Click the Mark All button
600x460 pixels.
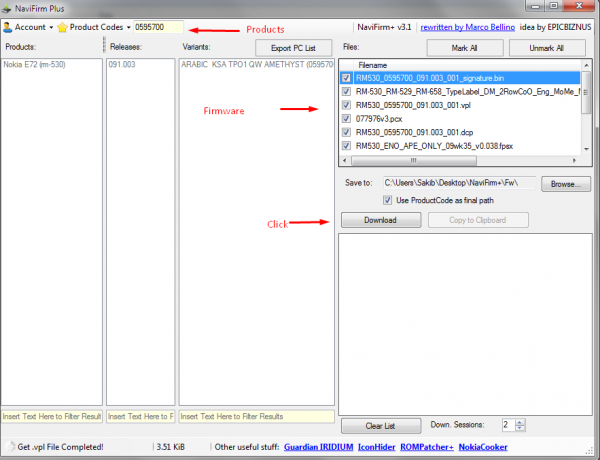point(465,48)
